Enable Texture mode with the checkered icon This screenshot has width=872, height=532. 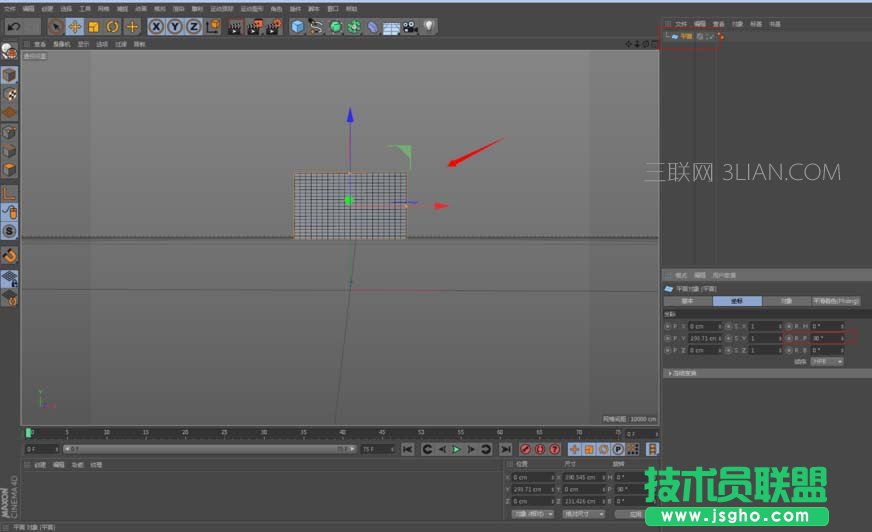[x=9, y=94]
